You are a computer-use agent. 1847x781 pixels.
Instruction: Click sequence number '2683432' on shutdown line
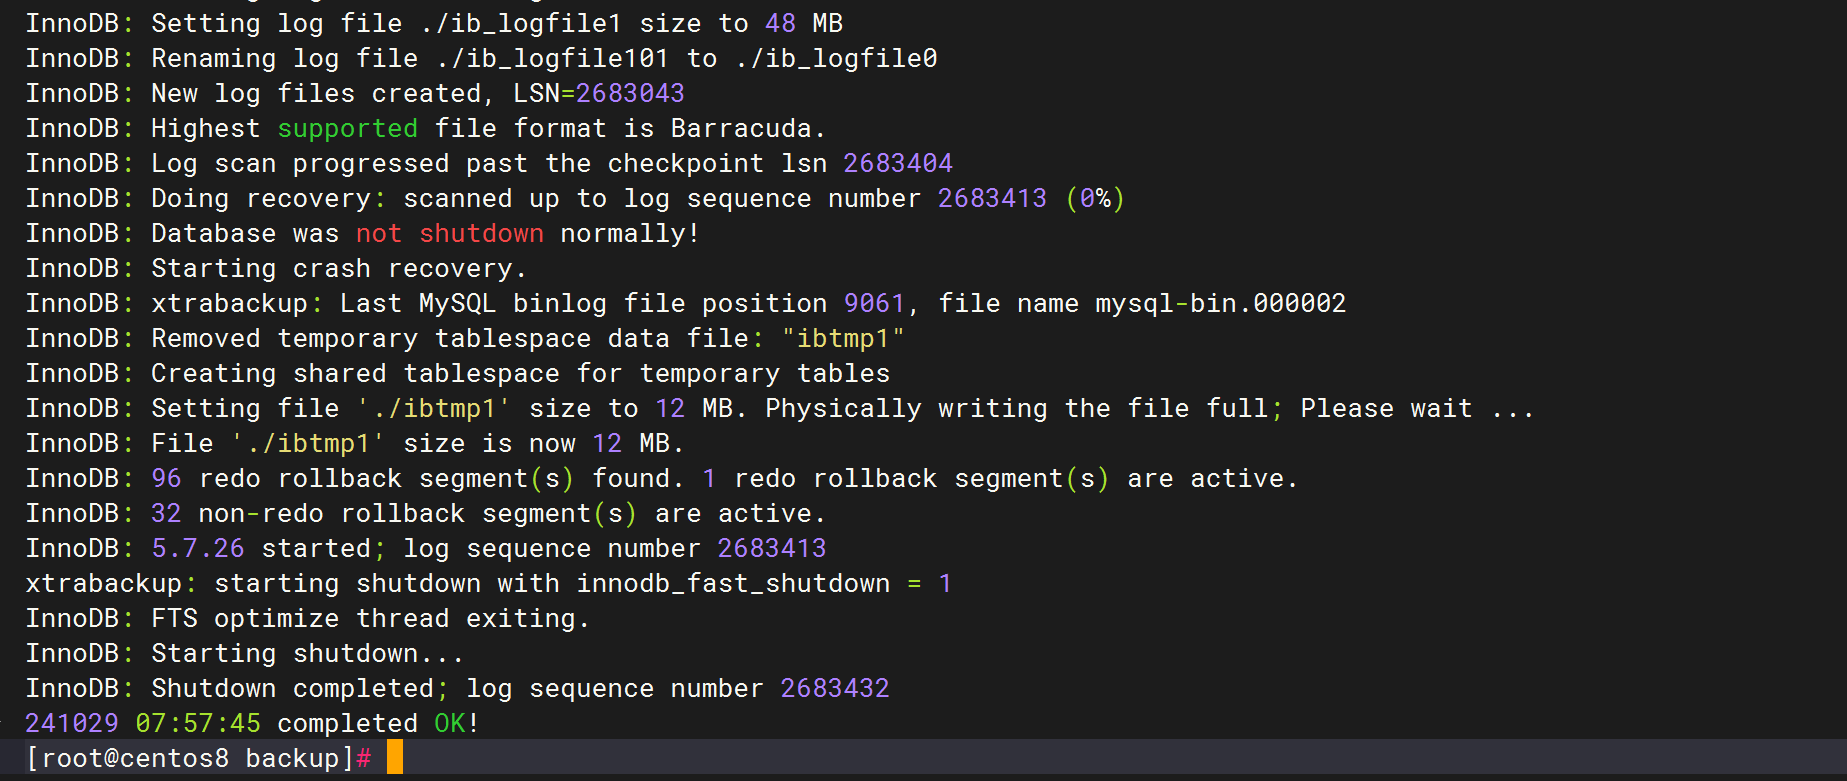tap(835, 688)
